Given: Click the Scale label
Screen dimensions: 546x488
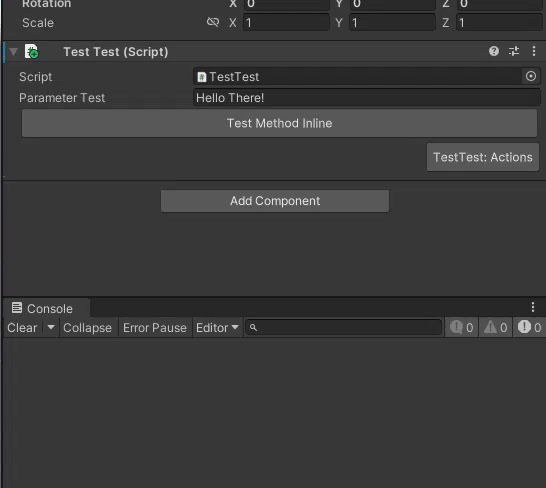Looking at the screenshot, I should click(x=38, y=23).
